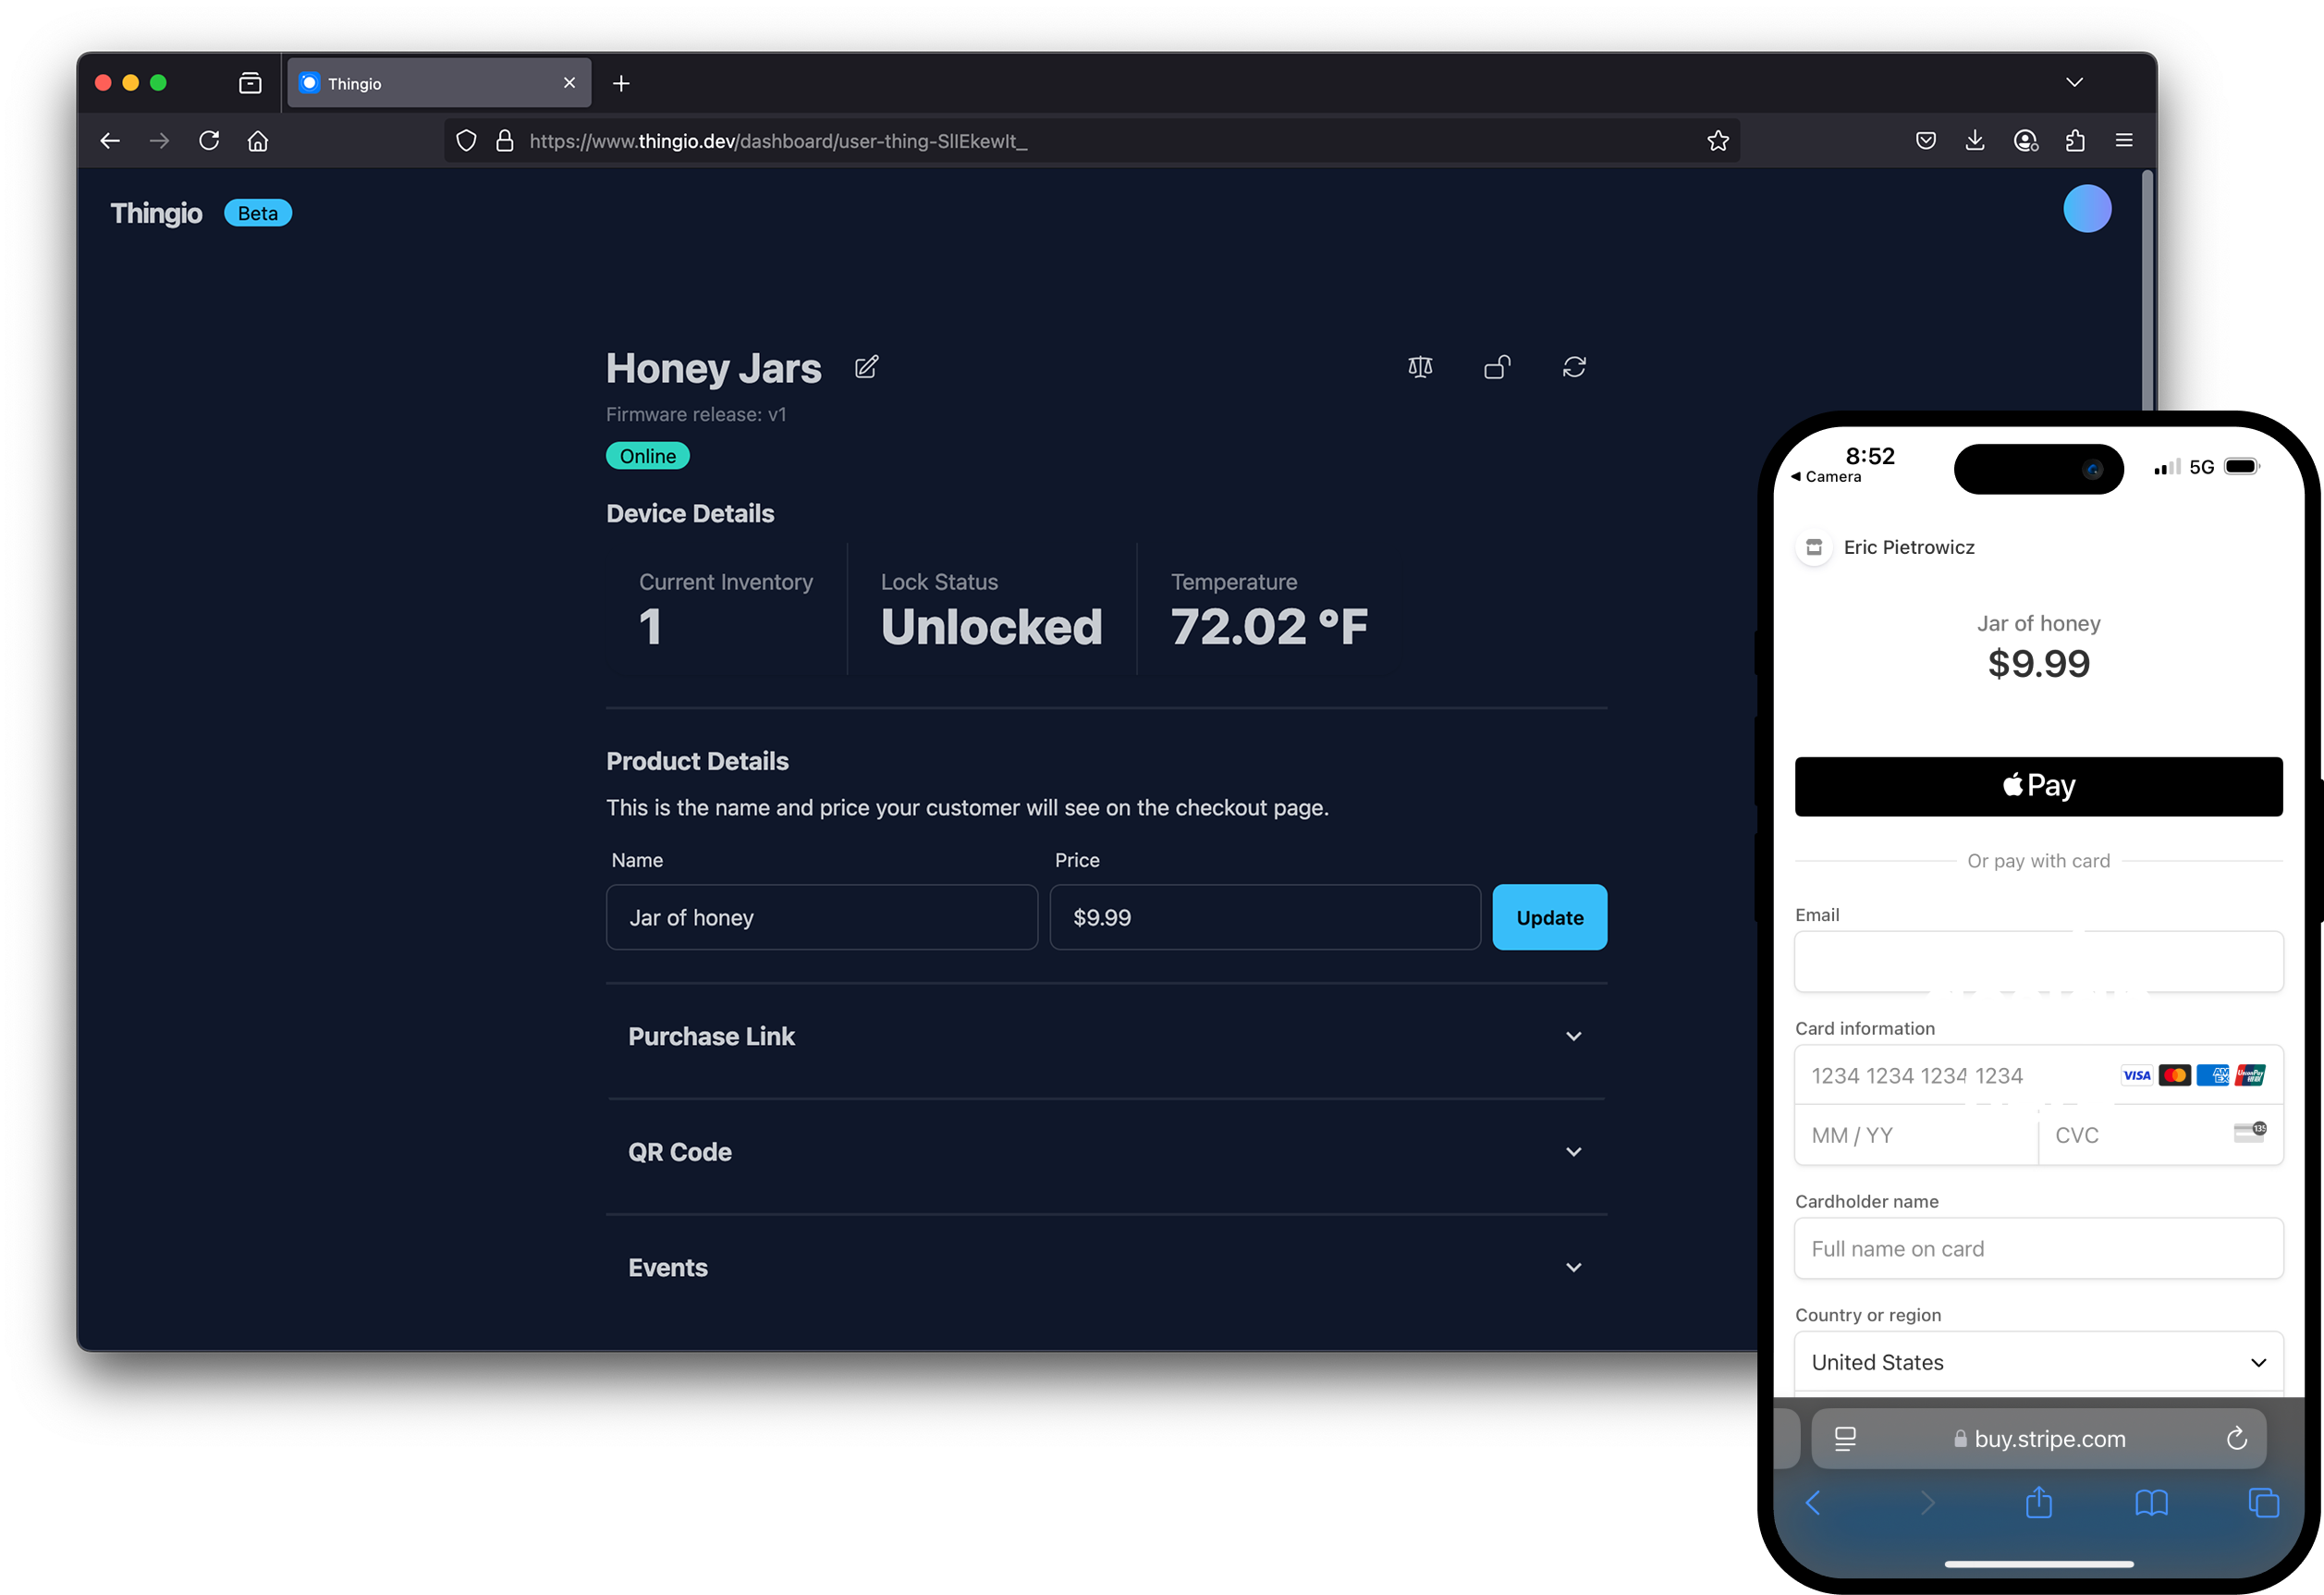This screenshot has width=2324, height=1595.
Task: Click the Thingio logo text
Action: 156,213
